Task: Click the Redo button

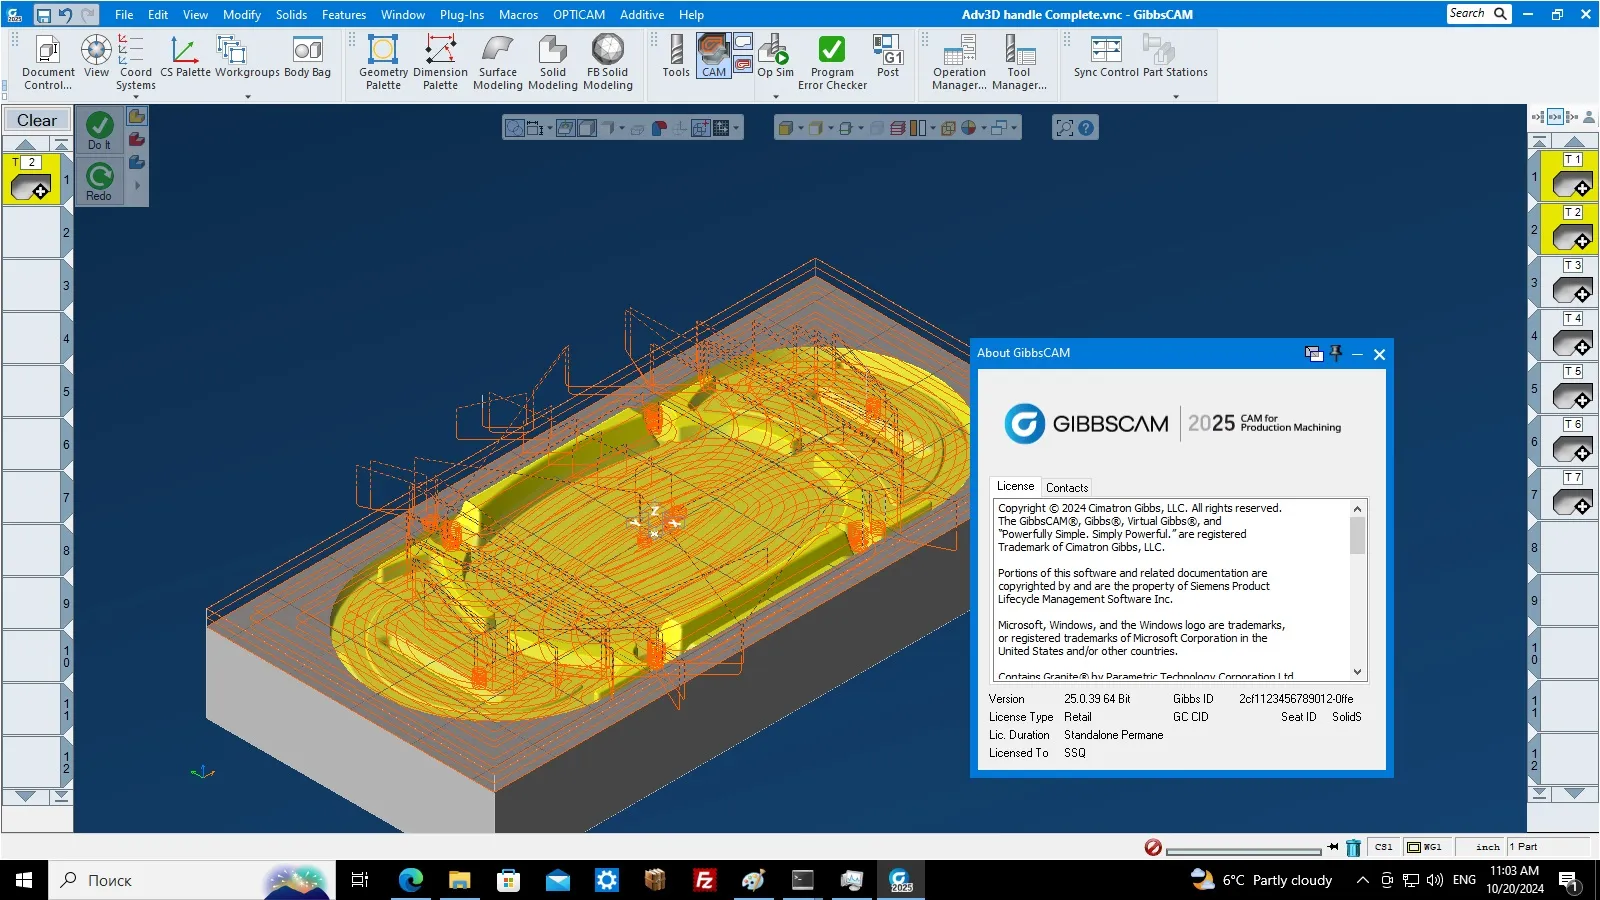Action: [99, 181]
